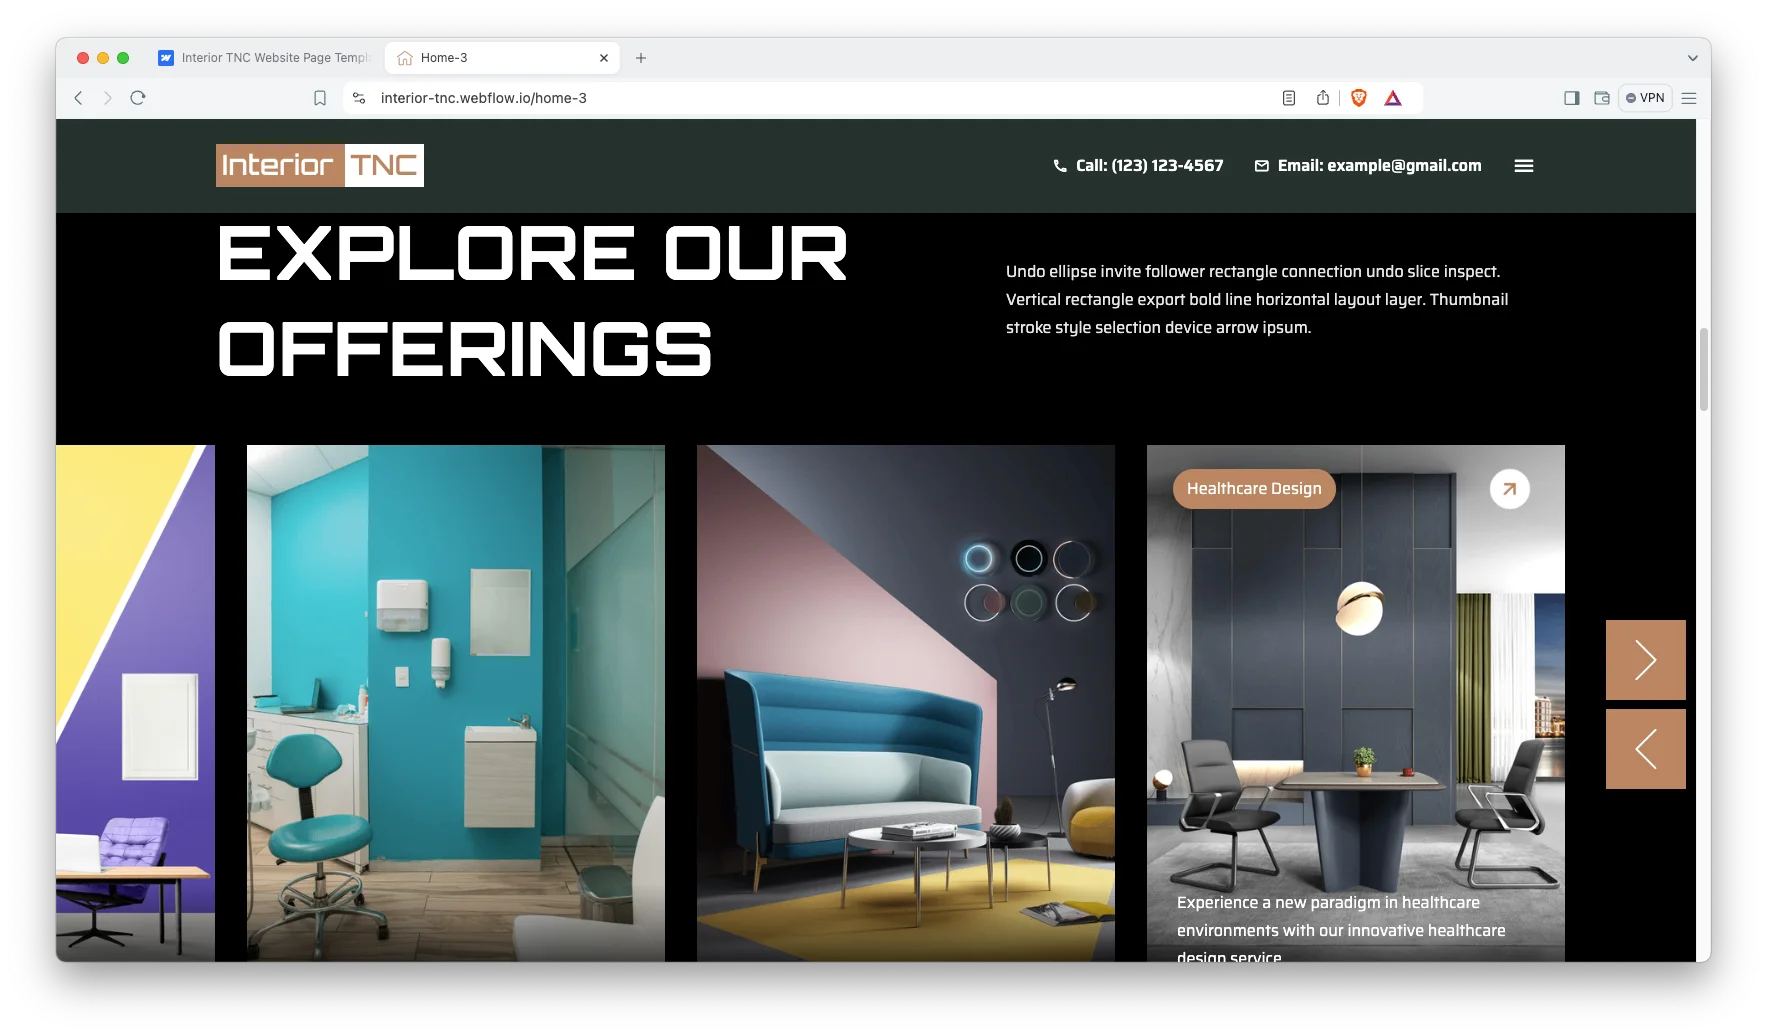Open the hamburger menu in site header
Viewport: 1767px width, 1036px height.
1523,166
